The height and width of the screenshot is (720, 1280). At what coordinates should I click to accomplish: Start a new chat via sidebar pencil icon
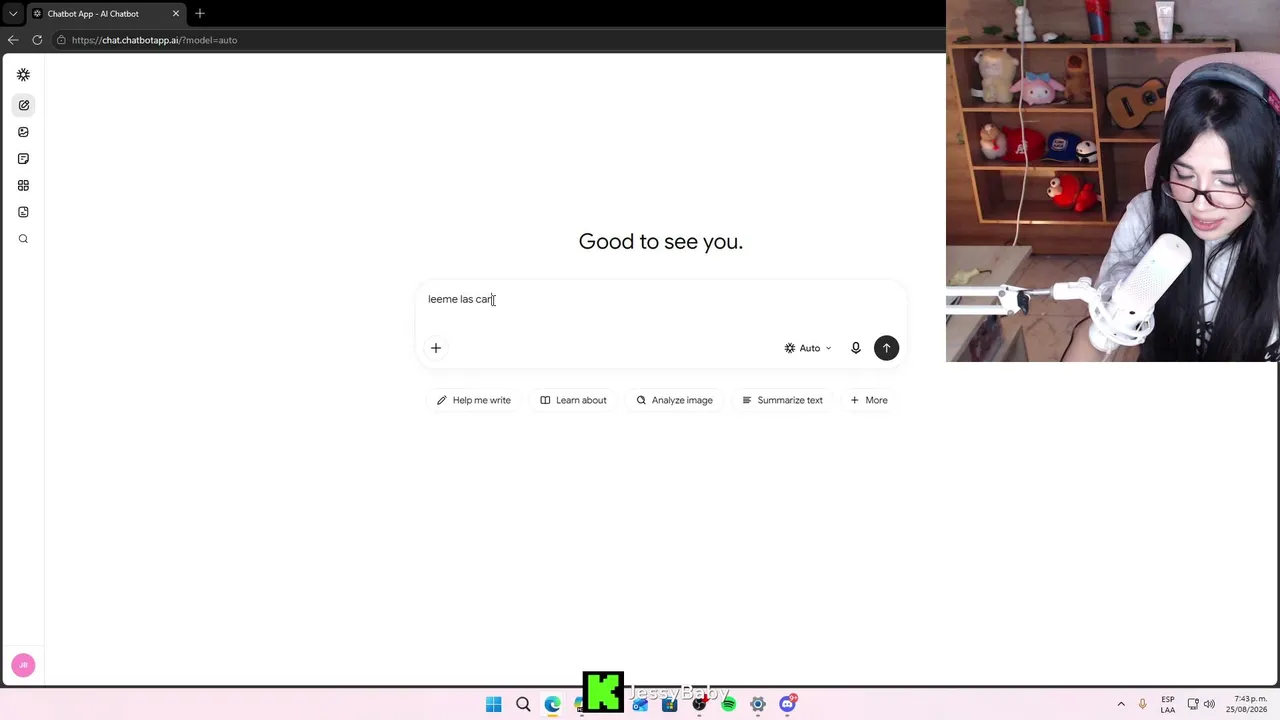coord(23,105)
